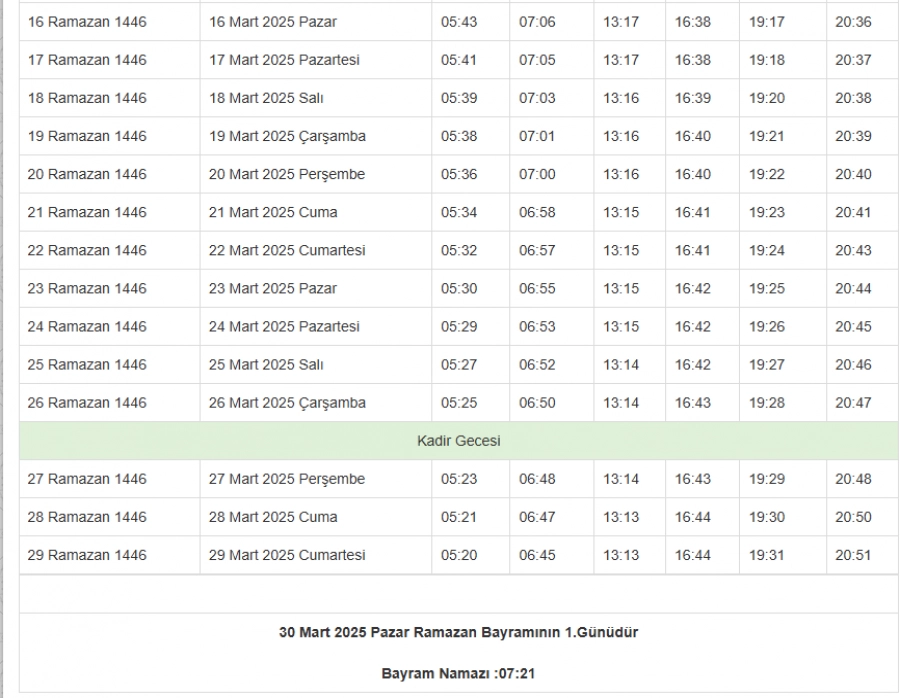The image size is (900, 698).
Task: Click 19:17 time in 16 Mart Pazar row
Action: pos(767,22)
